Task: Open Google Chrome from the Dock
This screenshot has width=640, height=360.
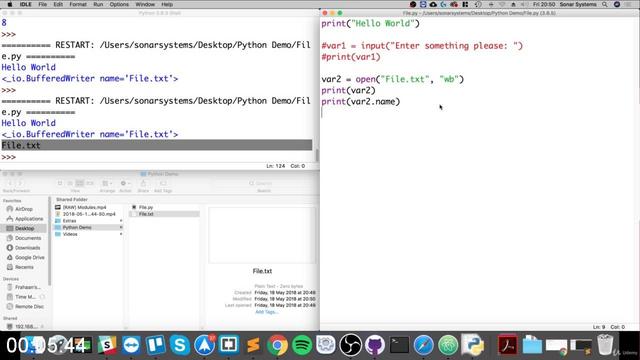Action: pyautogui.click(x=278, y=345)
